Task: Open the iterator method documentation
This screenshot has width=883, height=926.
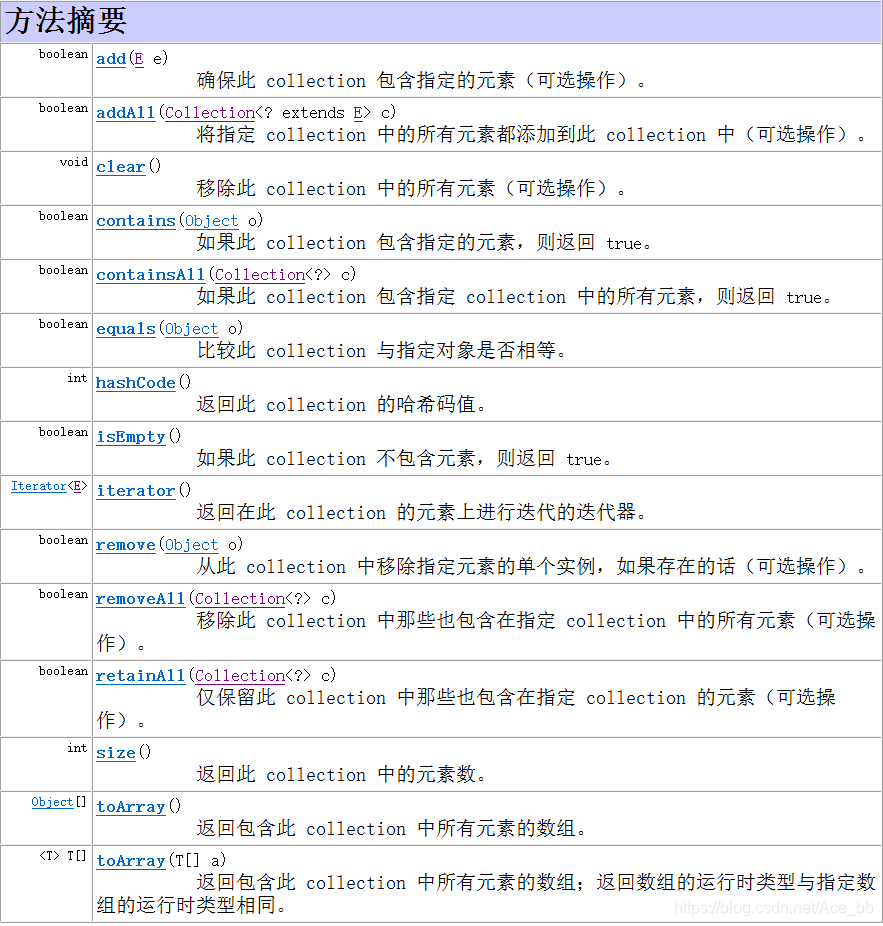Action: click(x=137, y=491)
